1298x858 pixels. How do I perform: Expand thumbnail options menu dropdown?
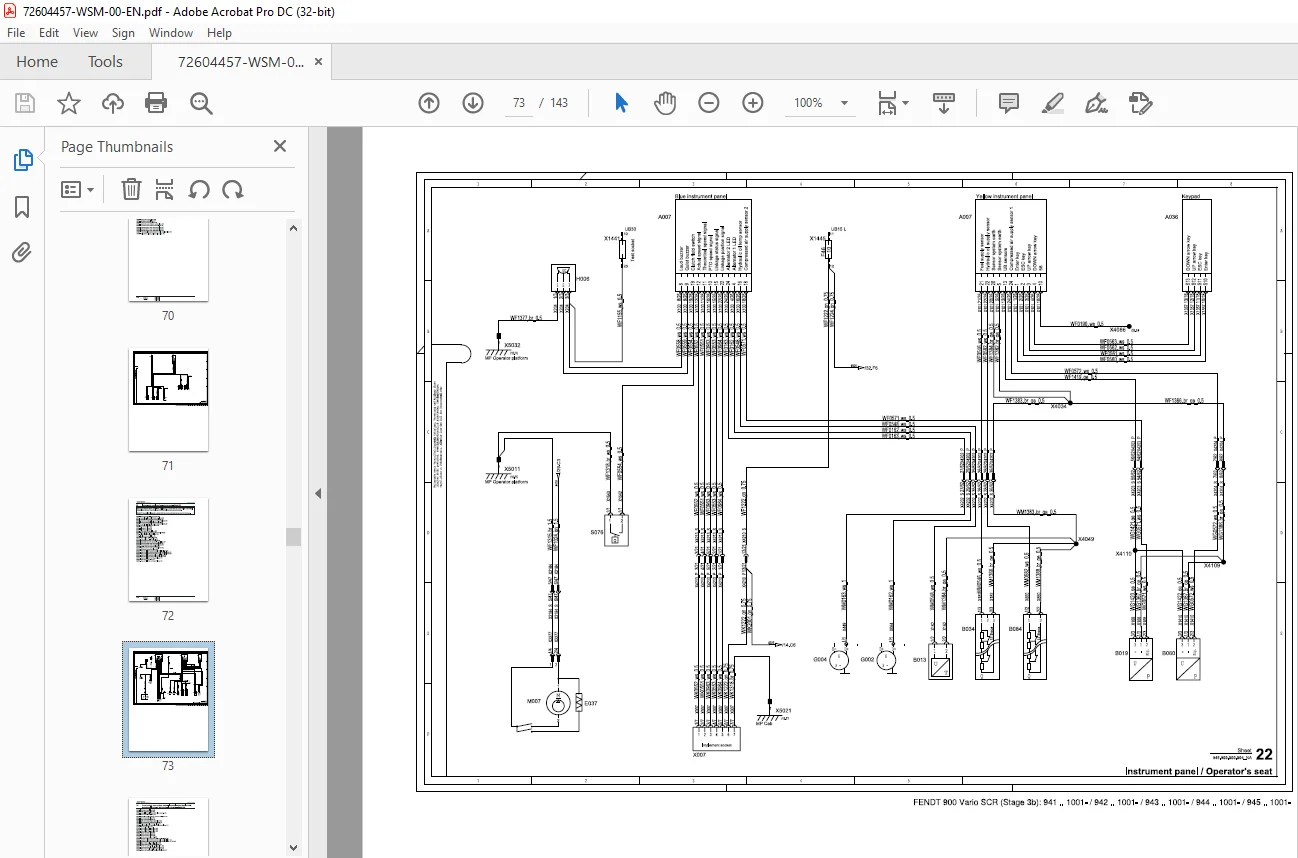click(x=77, y=189)
